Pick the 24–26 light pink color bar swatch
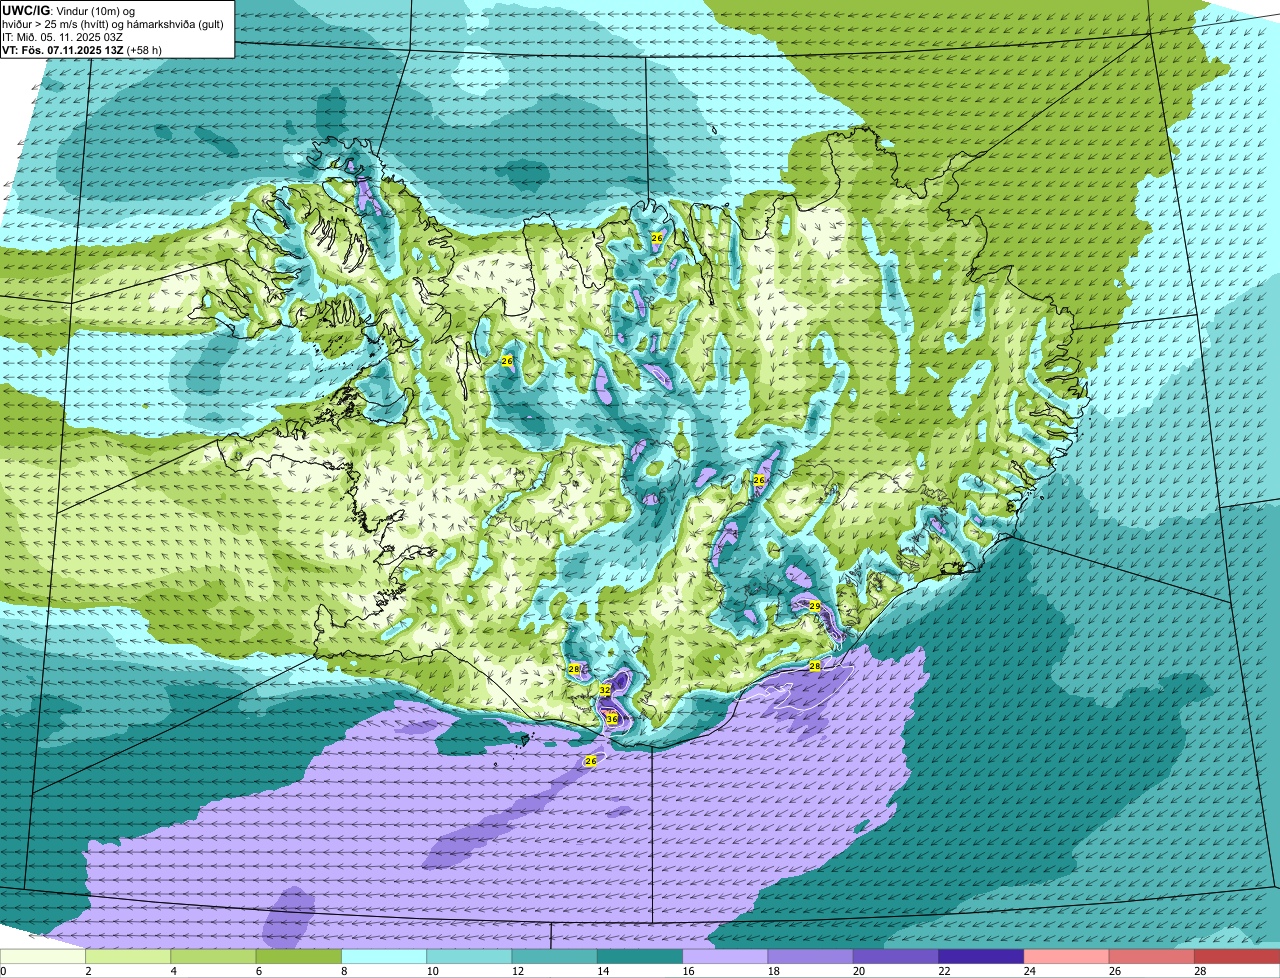This screenshot has height=978, width=1280. [1066, 957]
